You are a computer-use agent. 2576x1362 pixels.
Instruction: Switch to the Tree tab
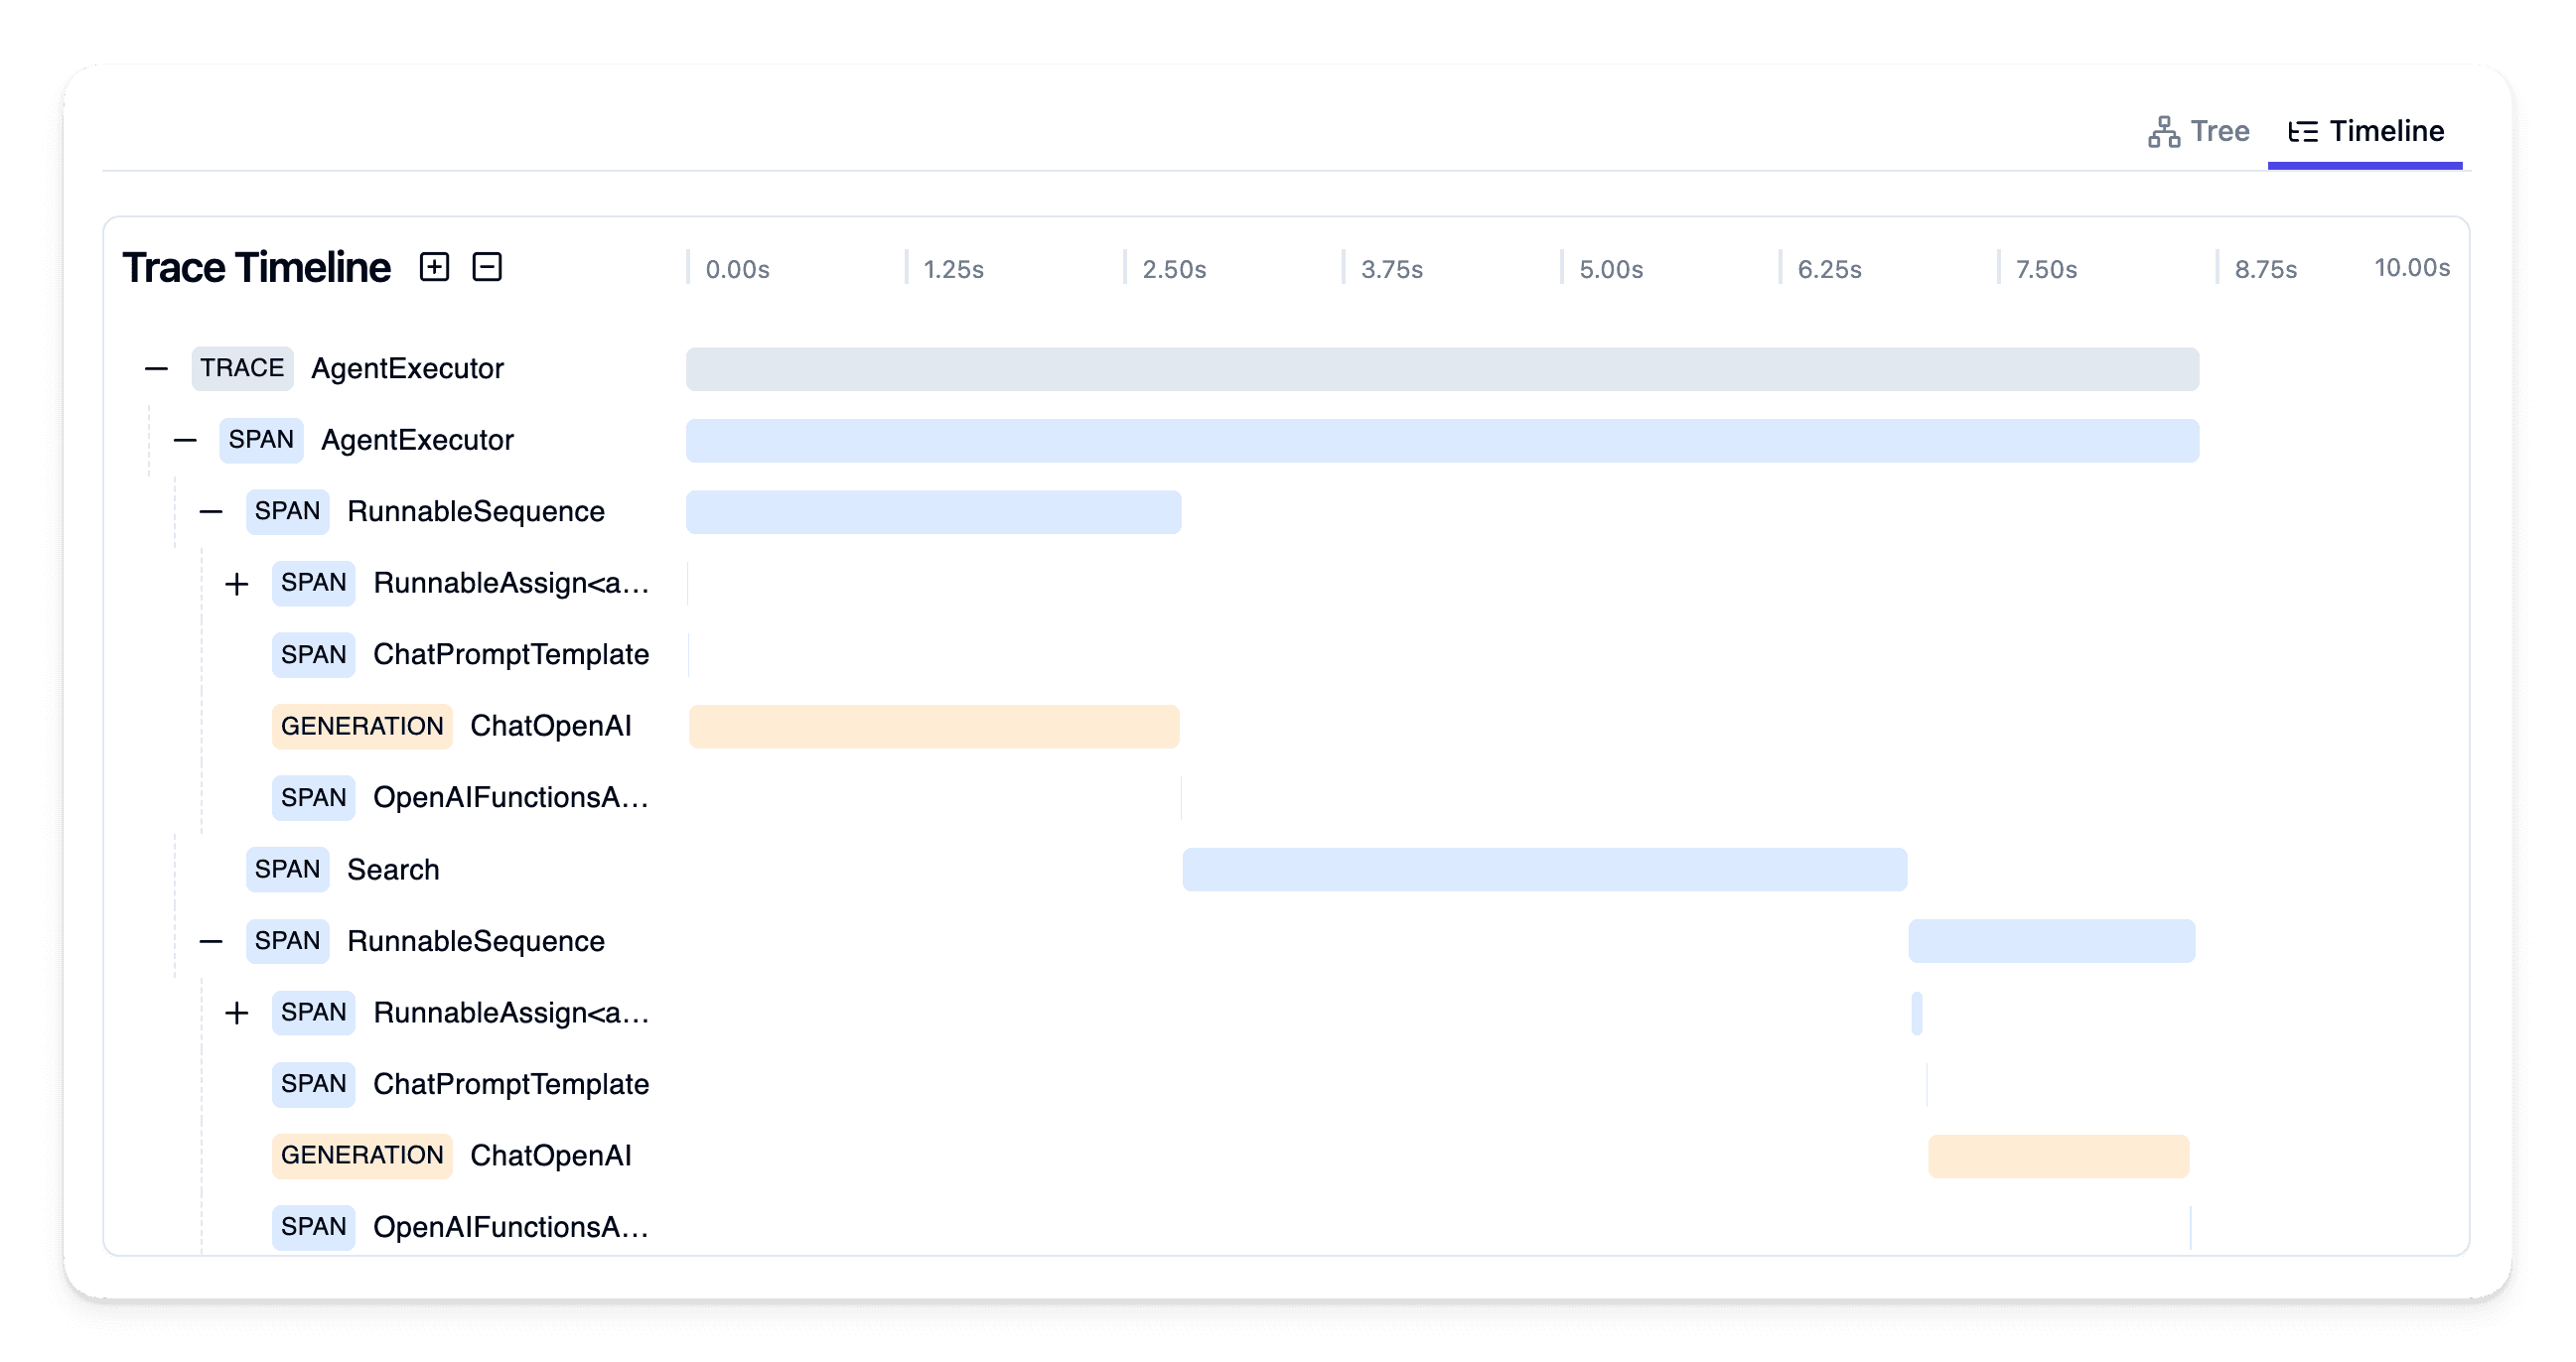coord(2219,130)
